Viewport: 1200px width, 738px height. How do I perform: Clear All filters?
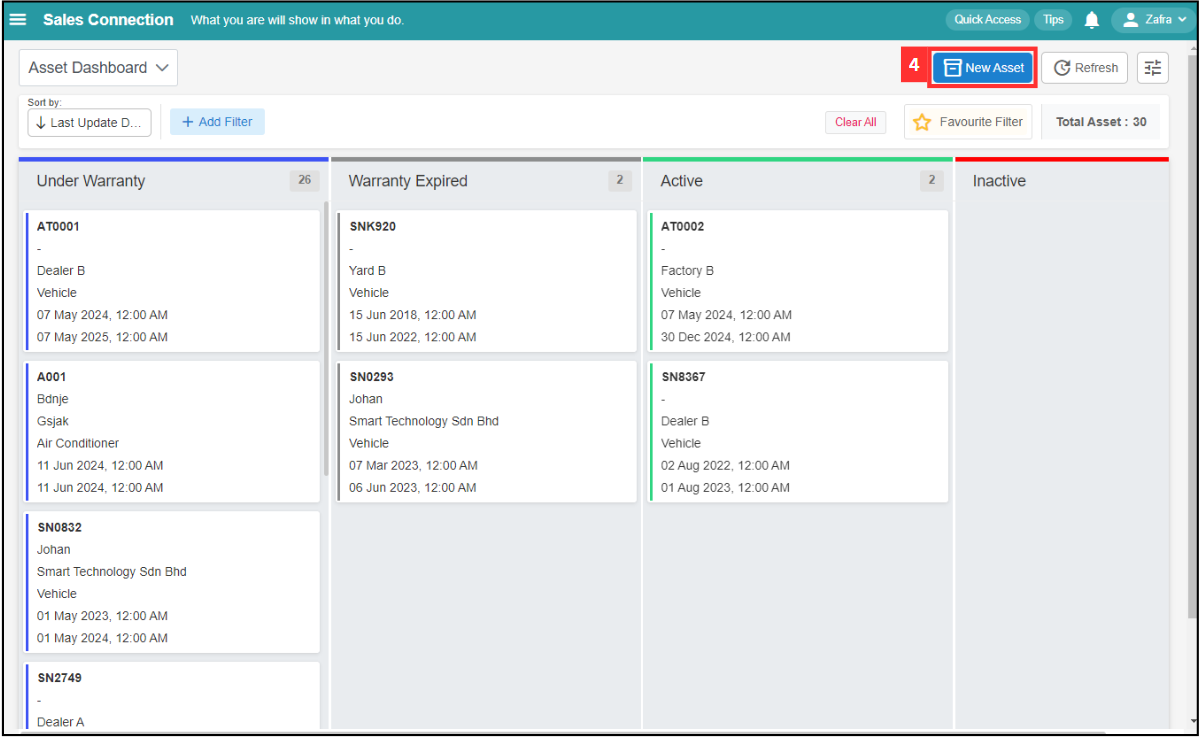point(855,122)
